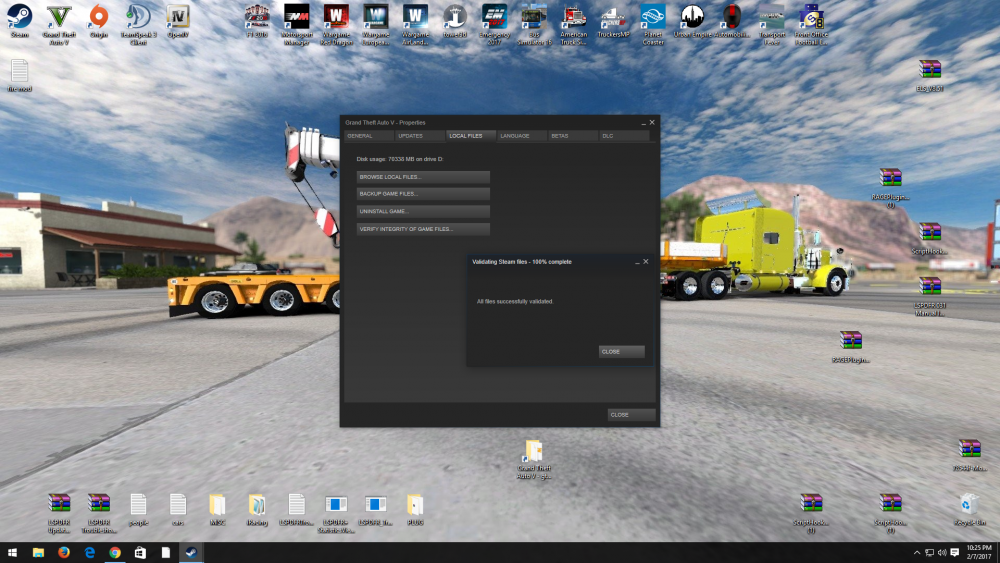Open the Emergency 2017 shortcut
Screen dimensions: 1000x563
click(x=494, y=24)
